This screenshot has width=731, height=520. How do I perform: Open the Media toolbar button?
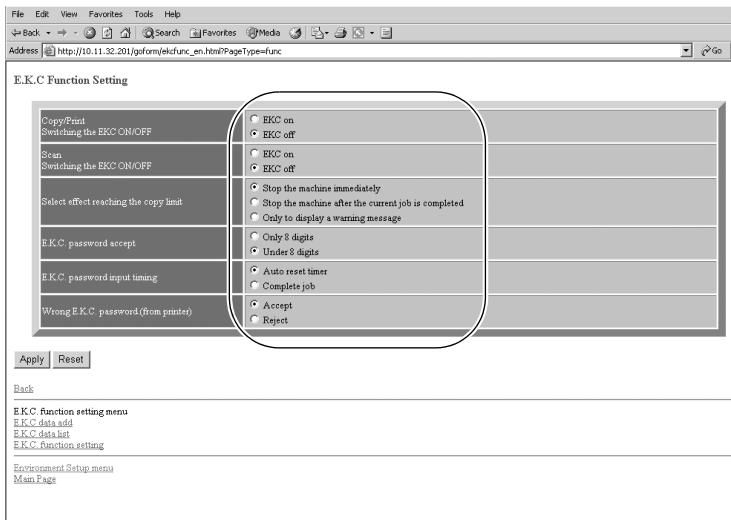pos(263,33)
